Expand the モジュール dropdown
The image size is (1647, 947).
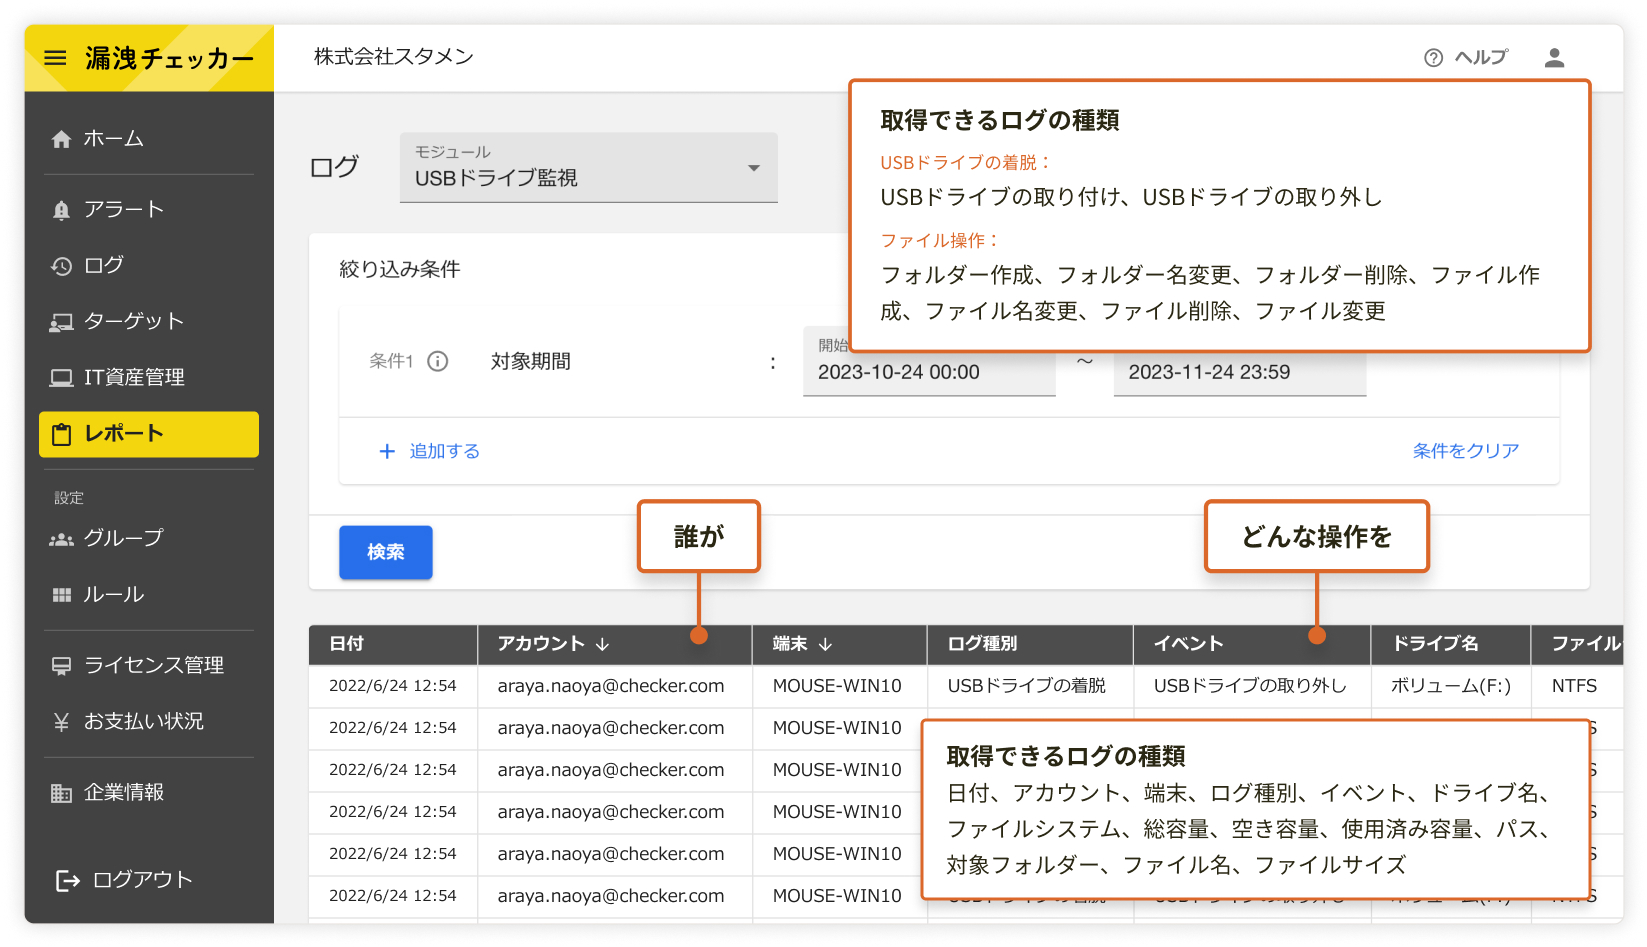588,168
